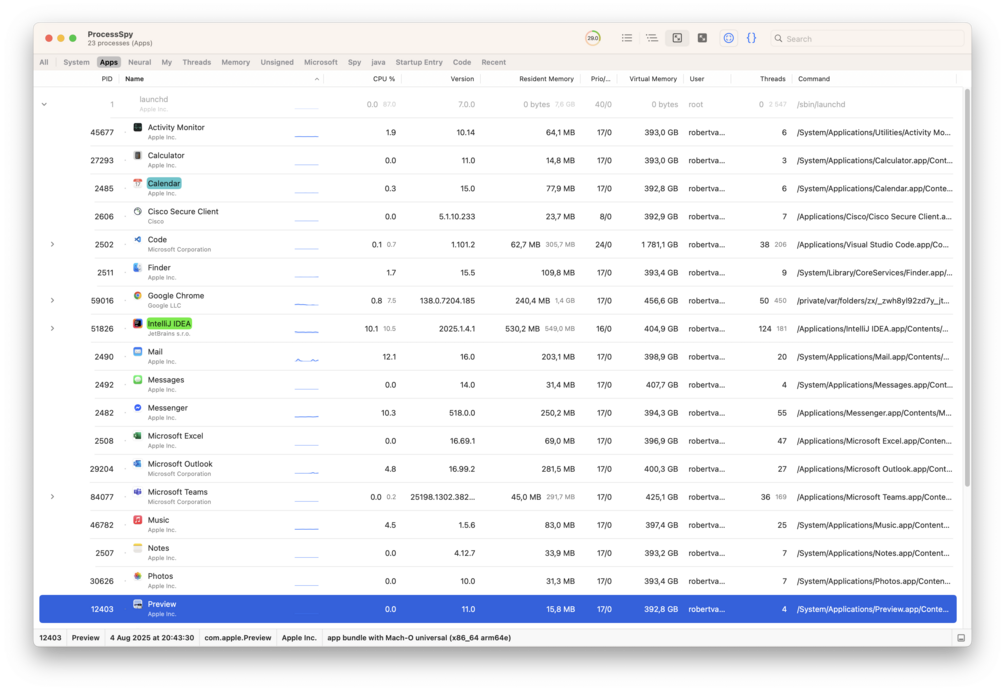This screenshot has height=691, width=1005.
Task: Select the Microsoft filter tab
Action: click(x=320, y=62)
